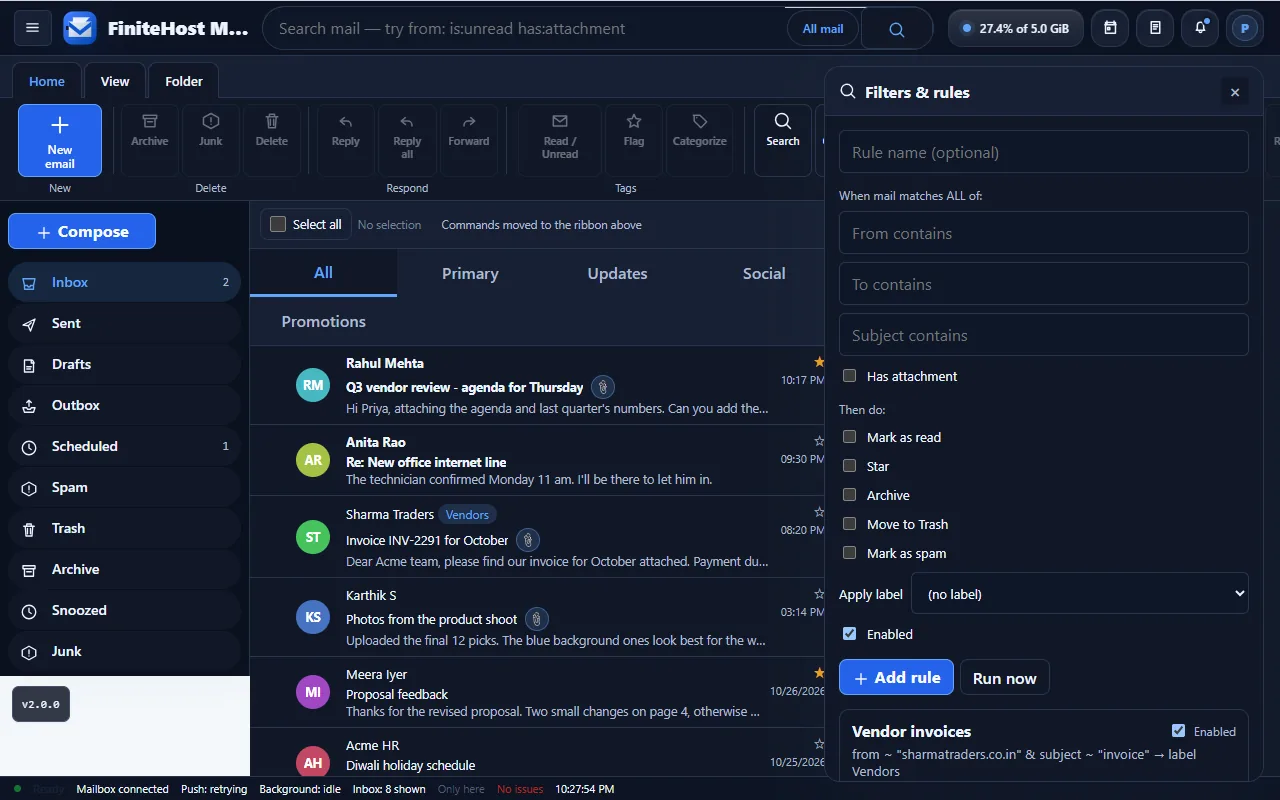Enable the Mark as read action
This screenshot has width=1280, height=800.
(x=849, y=437)
